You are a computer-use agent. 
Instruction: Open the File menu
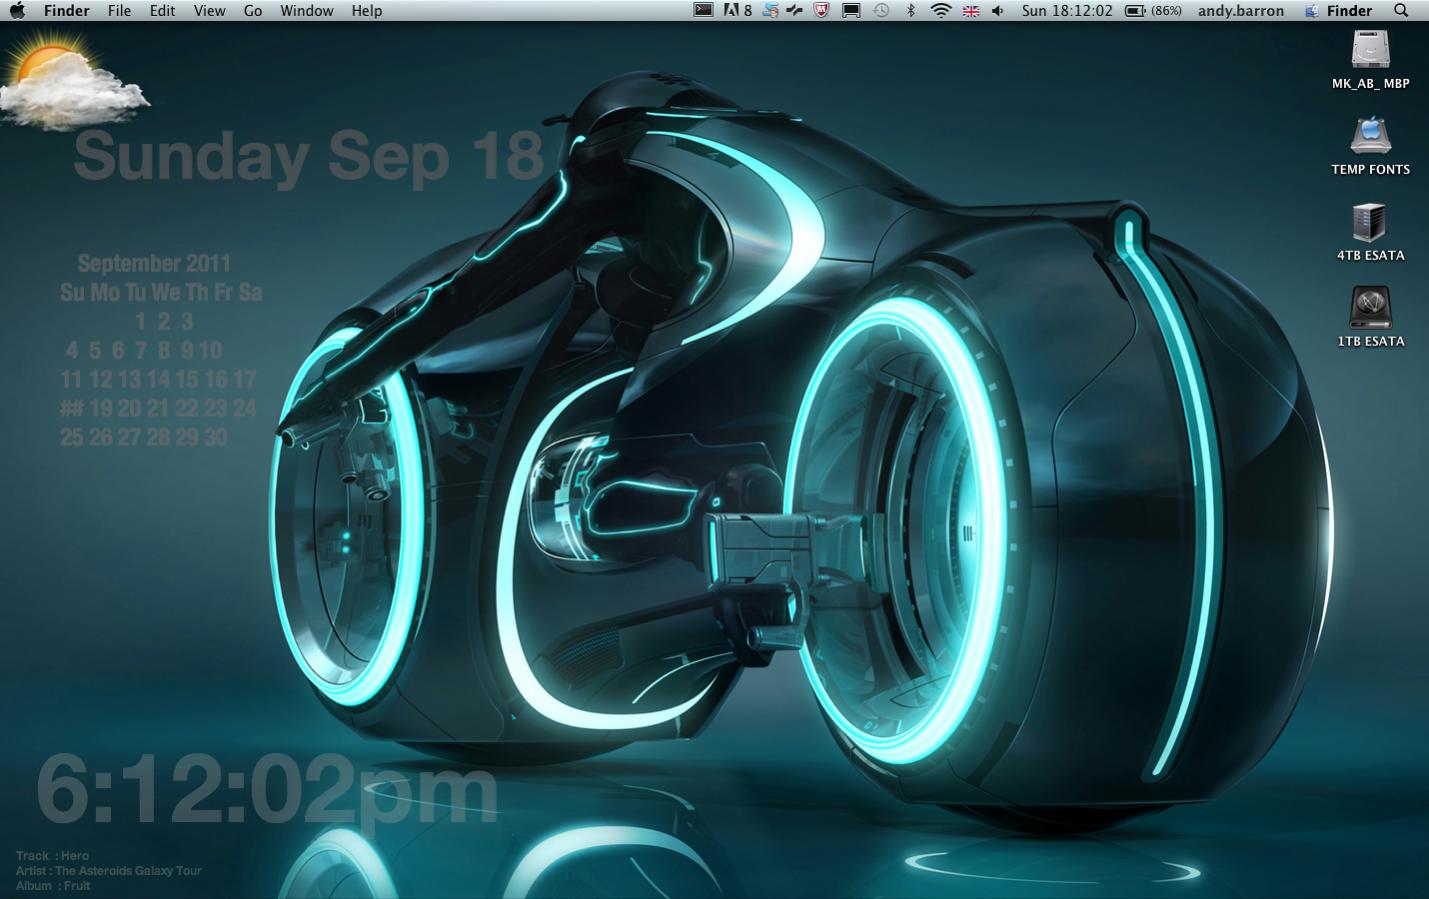[x=119, y=10]
